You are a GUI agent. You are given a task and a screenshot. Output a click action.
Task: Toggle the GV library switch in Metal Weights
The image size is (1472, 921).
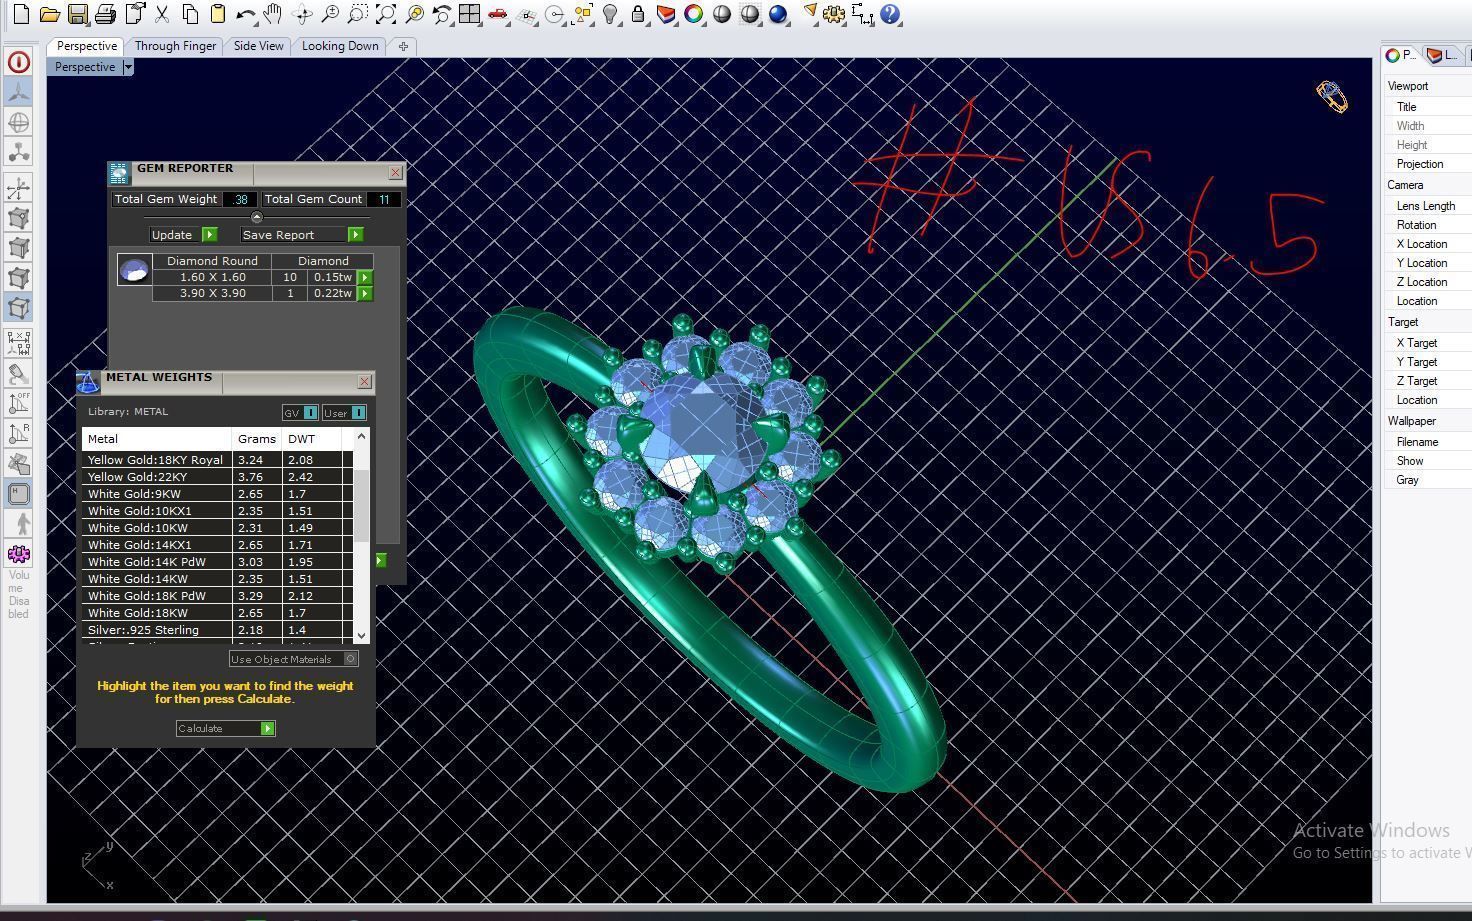click(x=299, y=413)
